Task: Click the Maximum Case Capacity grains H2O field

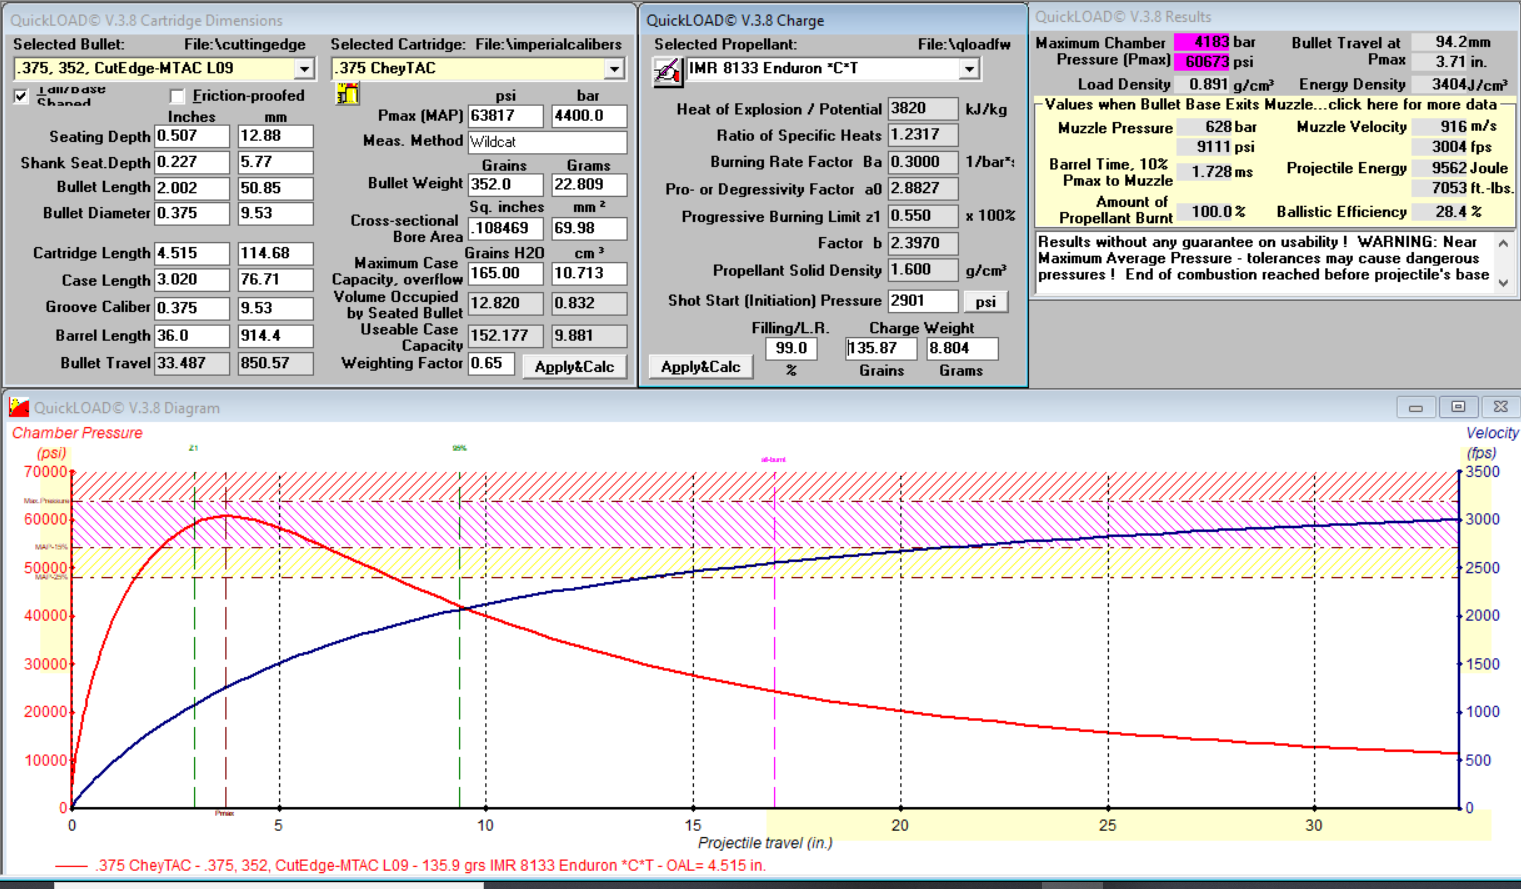Action: pos(505,273)
